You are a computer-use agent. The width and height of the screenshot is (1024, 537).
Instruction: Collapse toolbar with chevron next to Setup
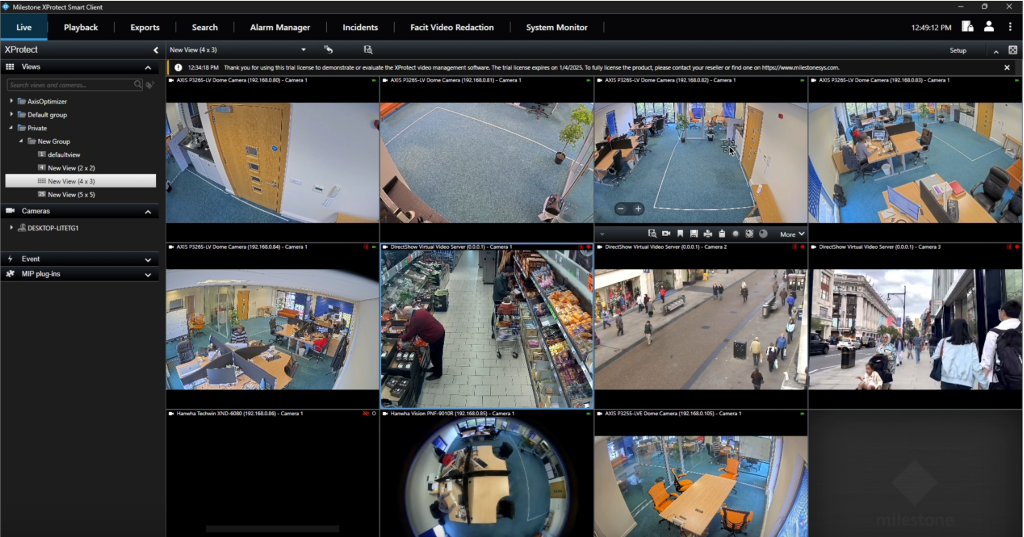pos(996,51)
